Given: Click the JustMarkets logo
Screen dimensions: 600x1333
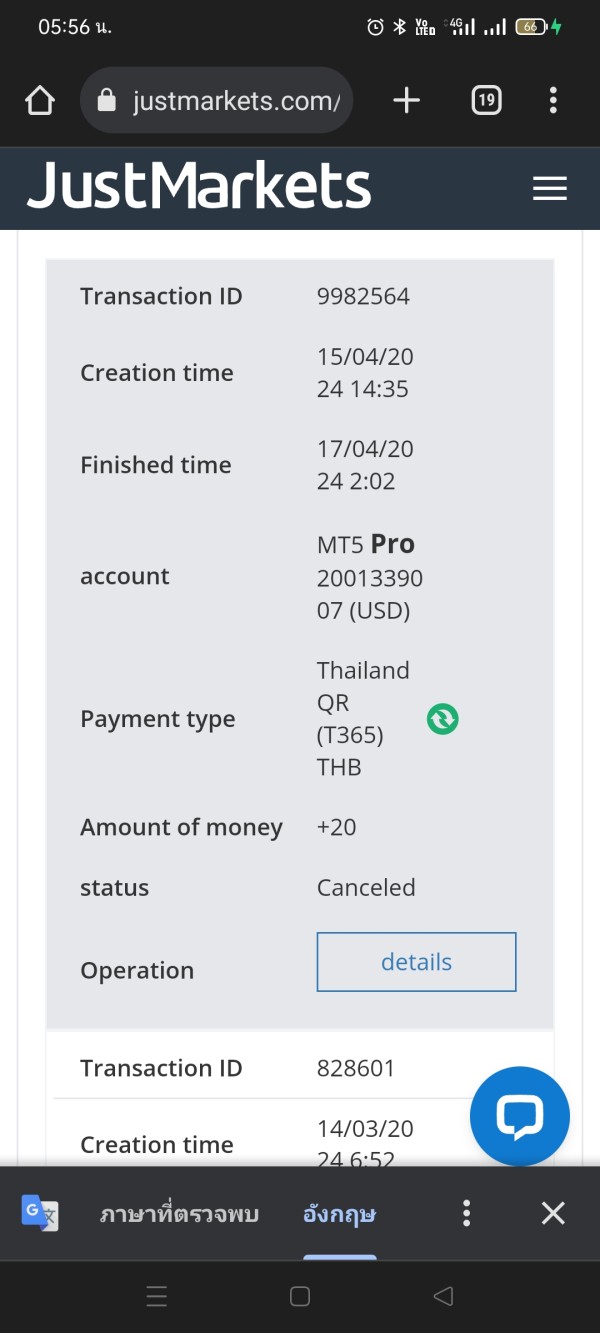Looking at the screenshot, I should tap(199, 188).
